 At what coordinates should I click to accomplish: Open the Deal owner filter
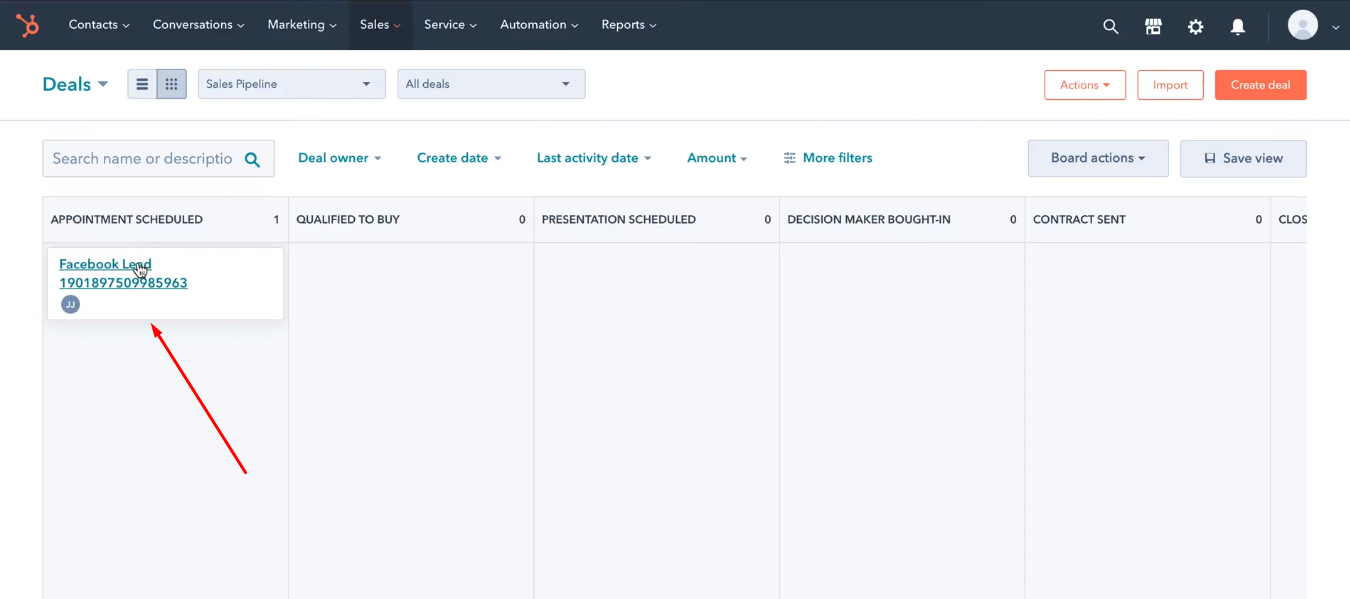(x=340, y=158)
